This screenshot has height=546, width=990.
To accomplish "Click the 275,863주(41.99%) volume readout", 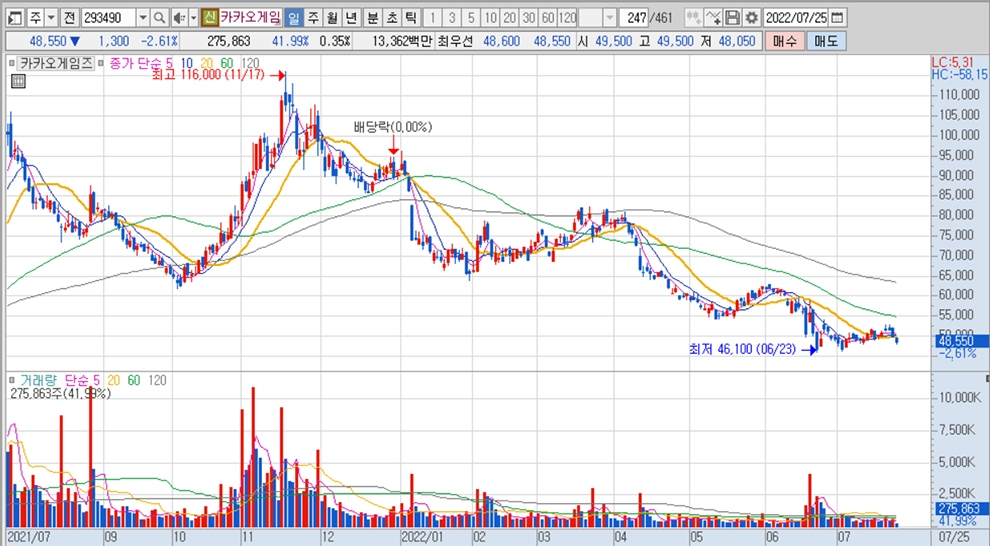I will (x=61, y=393).
